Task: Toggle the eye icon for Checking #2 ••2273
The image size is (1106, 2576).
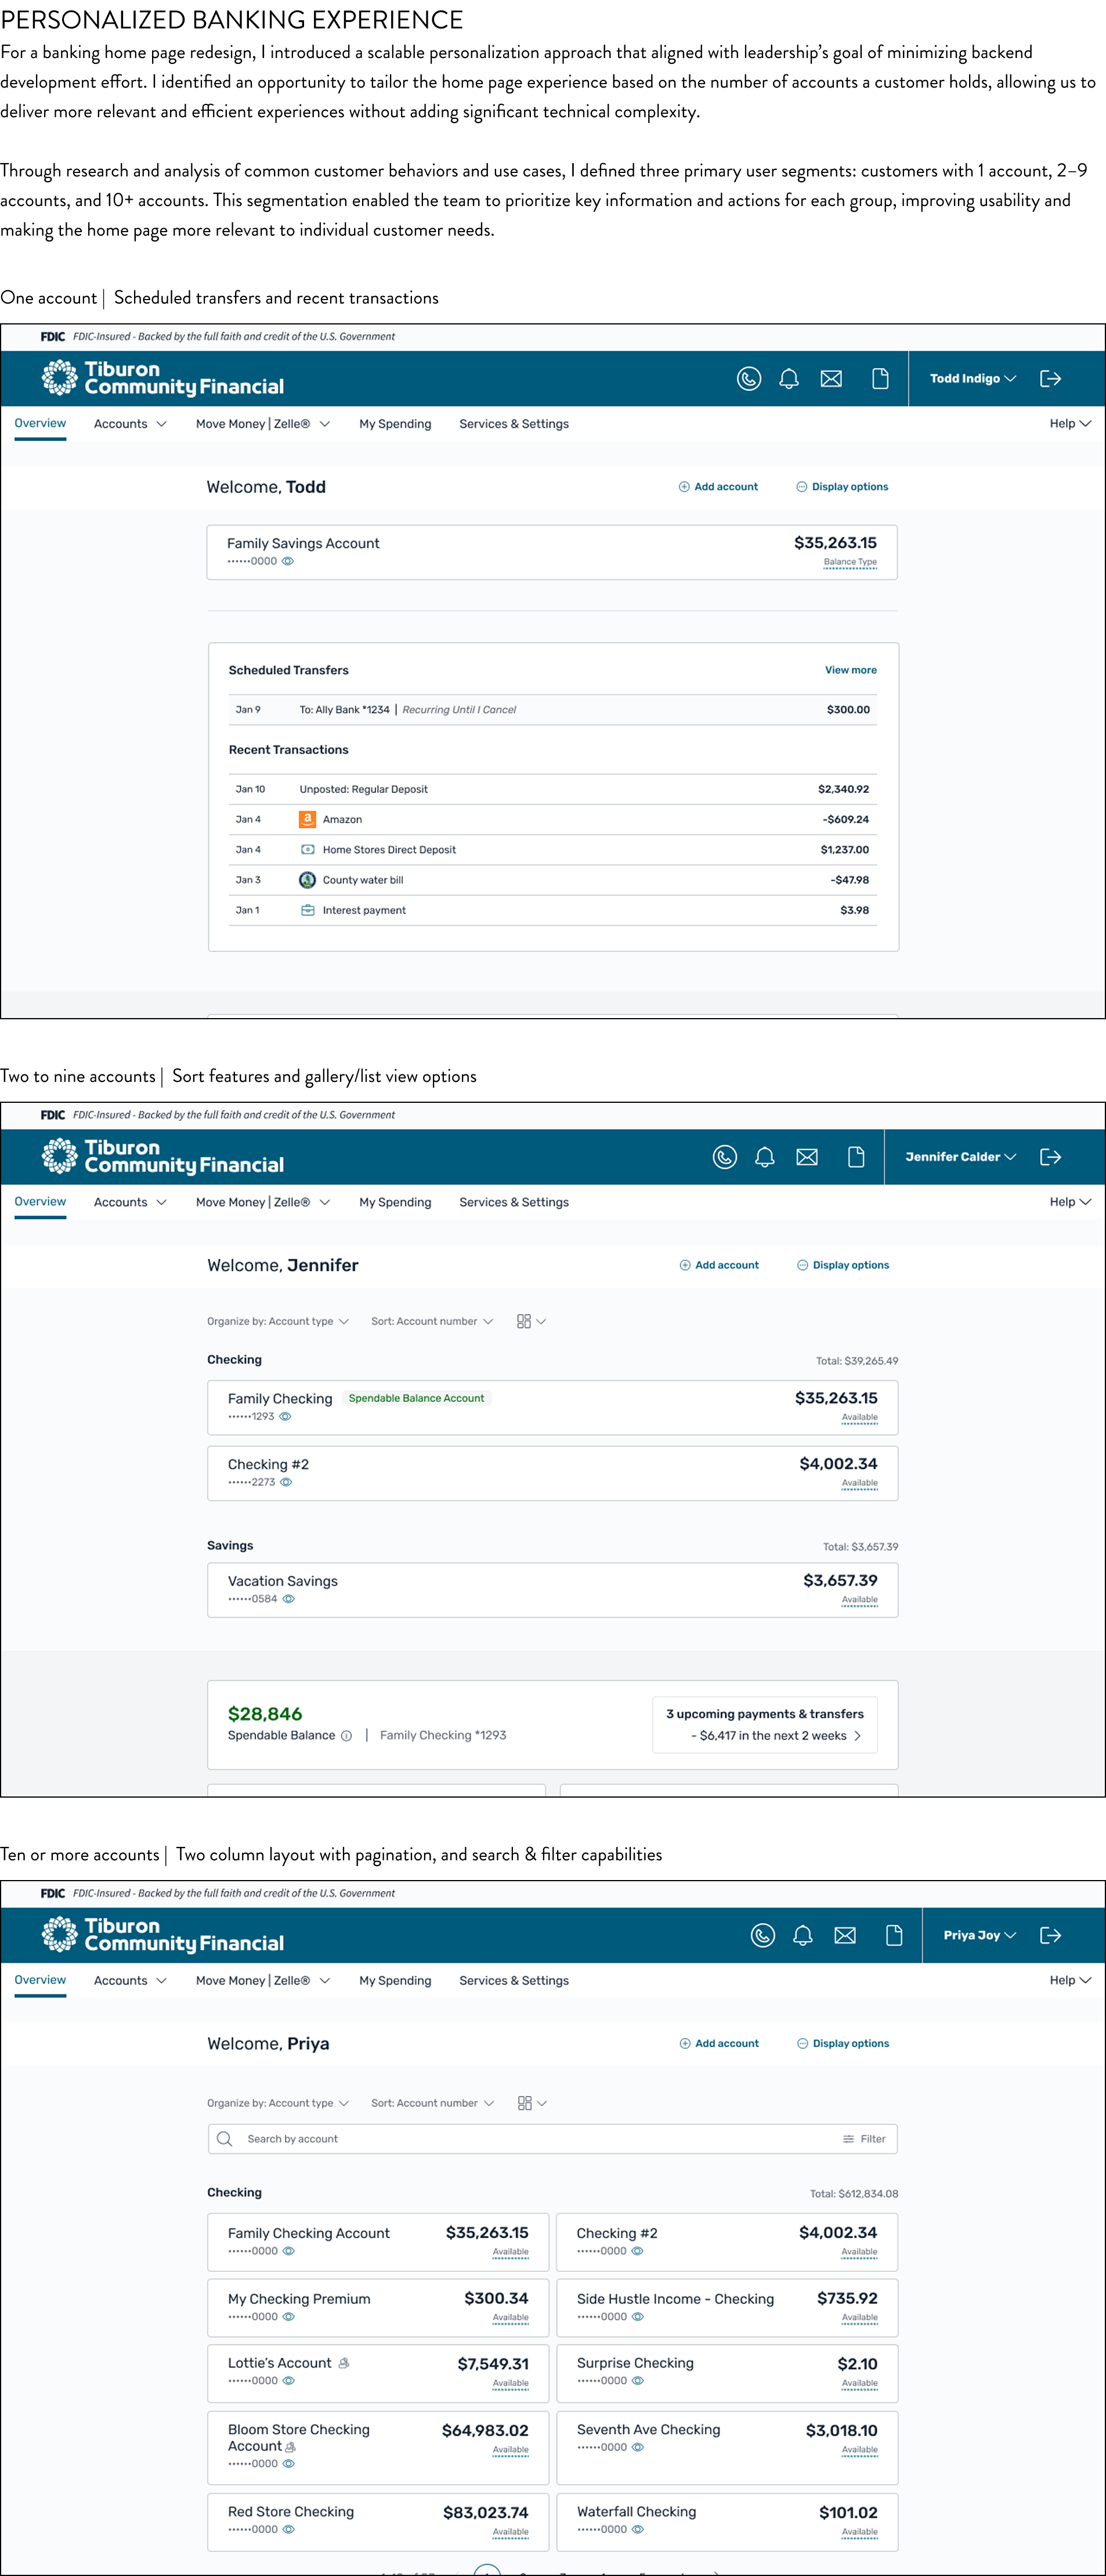Action: point(286,1483)
